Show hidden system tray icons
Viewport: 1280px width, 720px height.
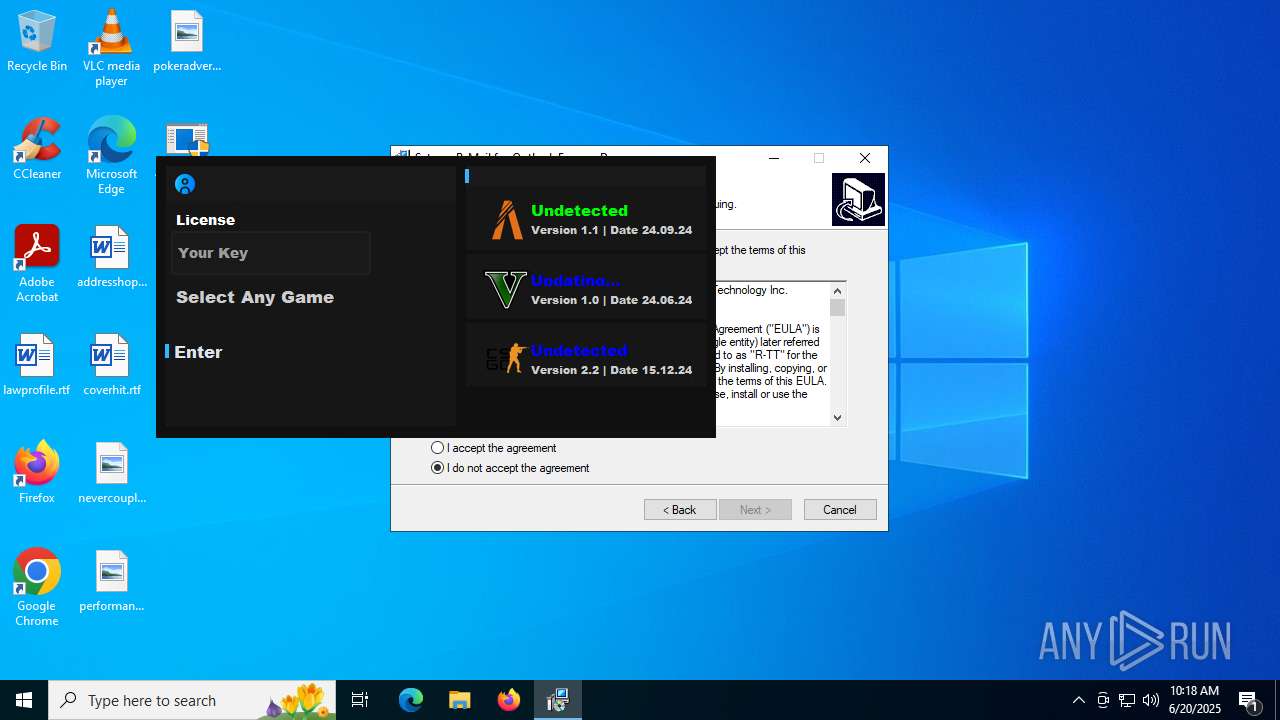click(1078, 700)
